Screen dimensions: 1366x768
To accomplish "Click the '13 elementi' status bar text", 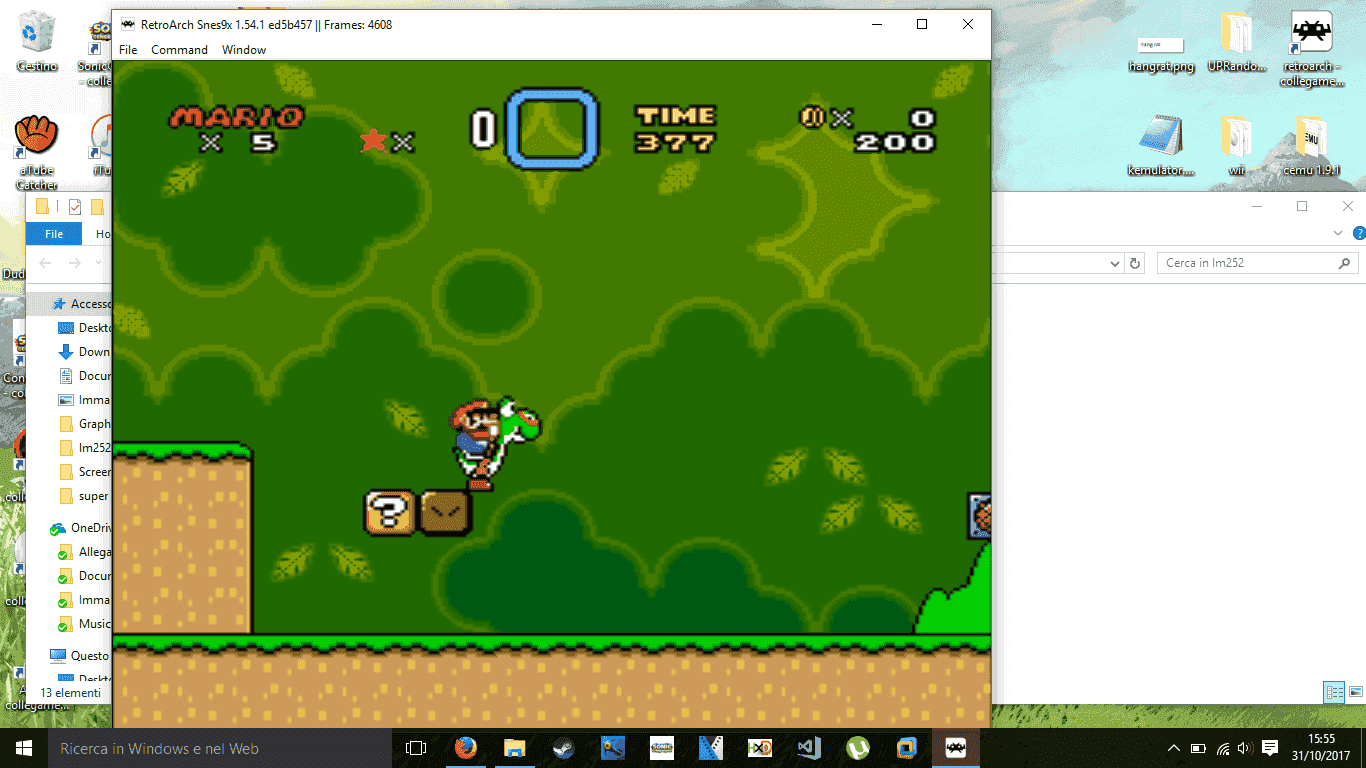I will pyautogui.click(x=70, y=692).
